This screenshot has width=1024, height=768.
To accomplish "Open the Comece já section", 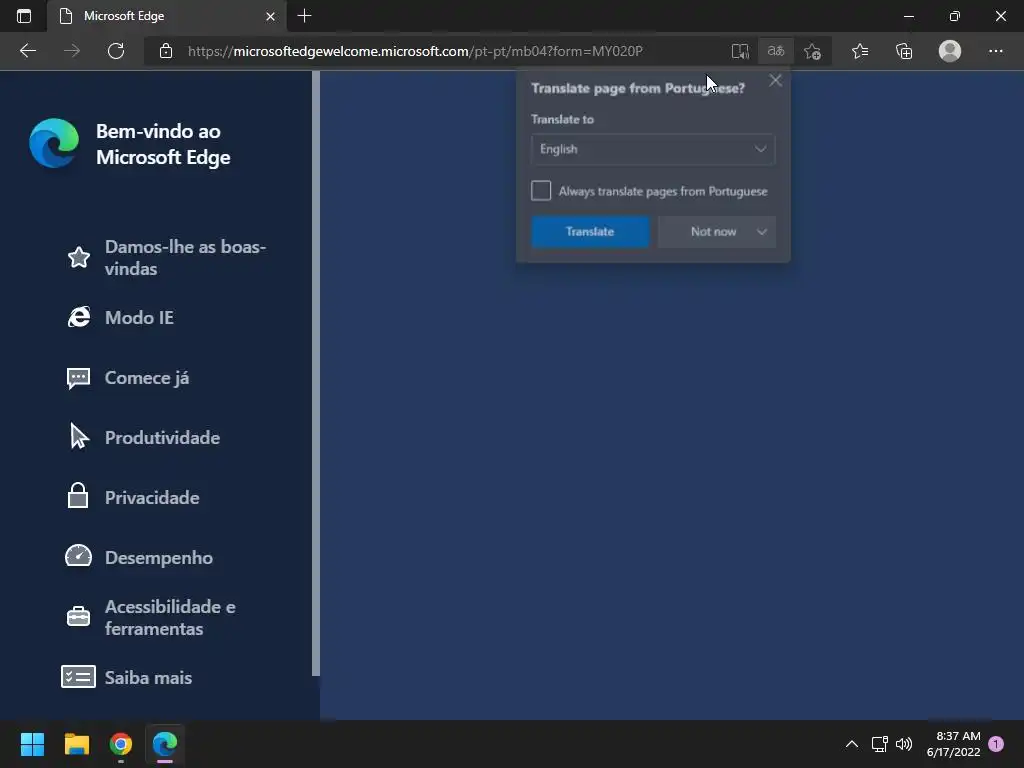I will point(147,377).
